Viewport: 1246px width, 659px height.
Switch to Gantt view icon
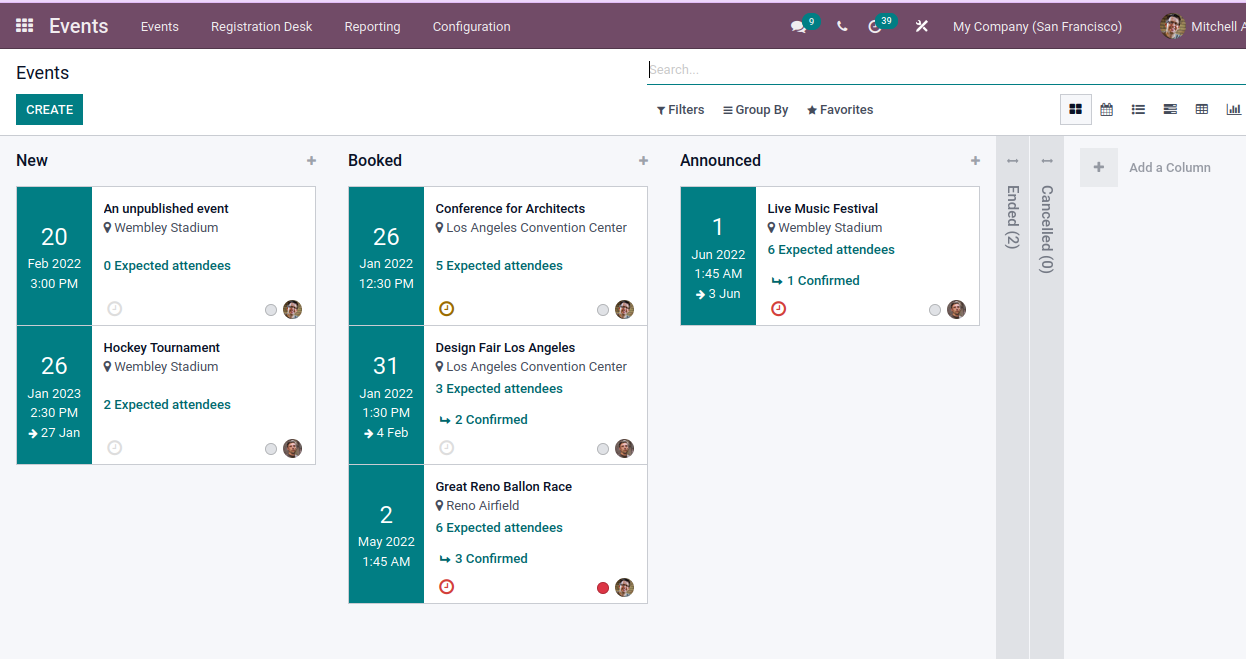pos(1170,110)
